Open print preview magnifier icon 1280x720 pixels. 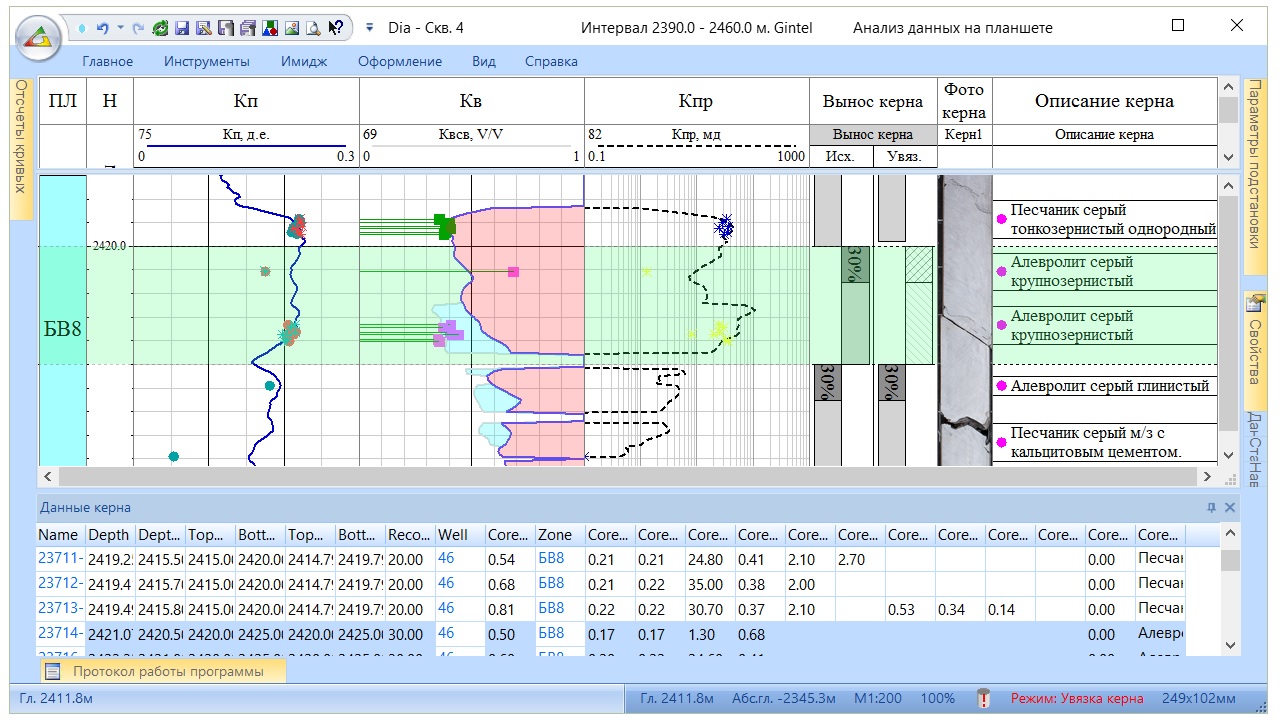(x=313, y=29)
